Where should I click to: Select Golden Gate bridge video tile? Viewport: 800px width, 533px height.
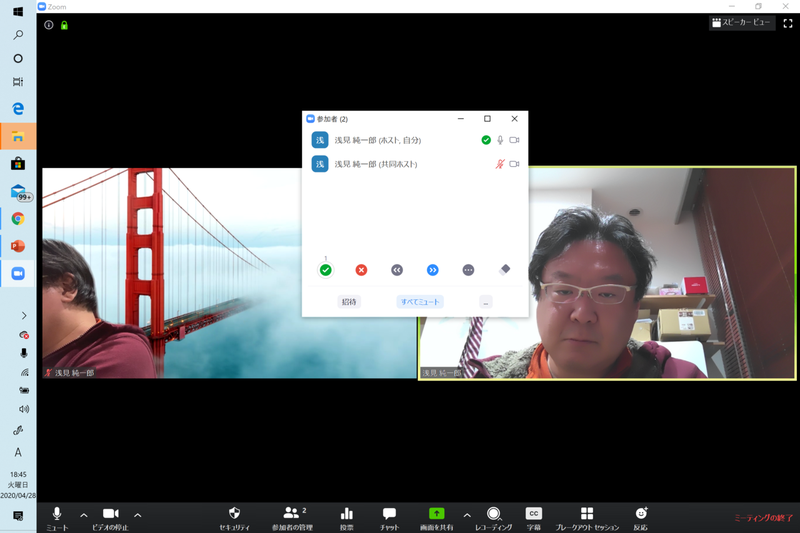click(x=229, y=273)
